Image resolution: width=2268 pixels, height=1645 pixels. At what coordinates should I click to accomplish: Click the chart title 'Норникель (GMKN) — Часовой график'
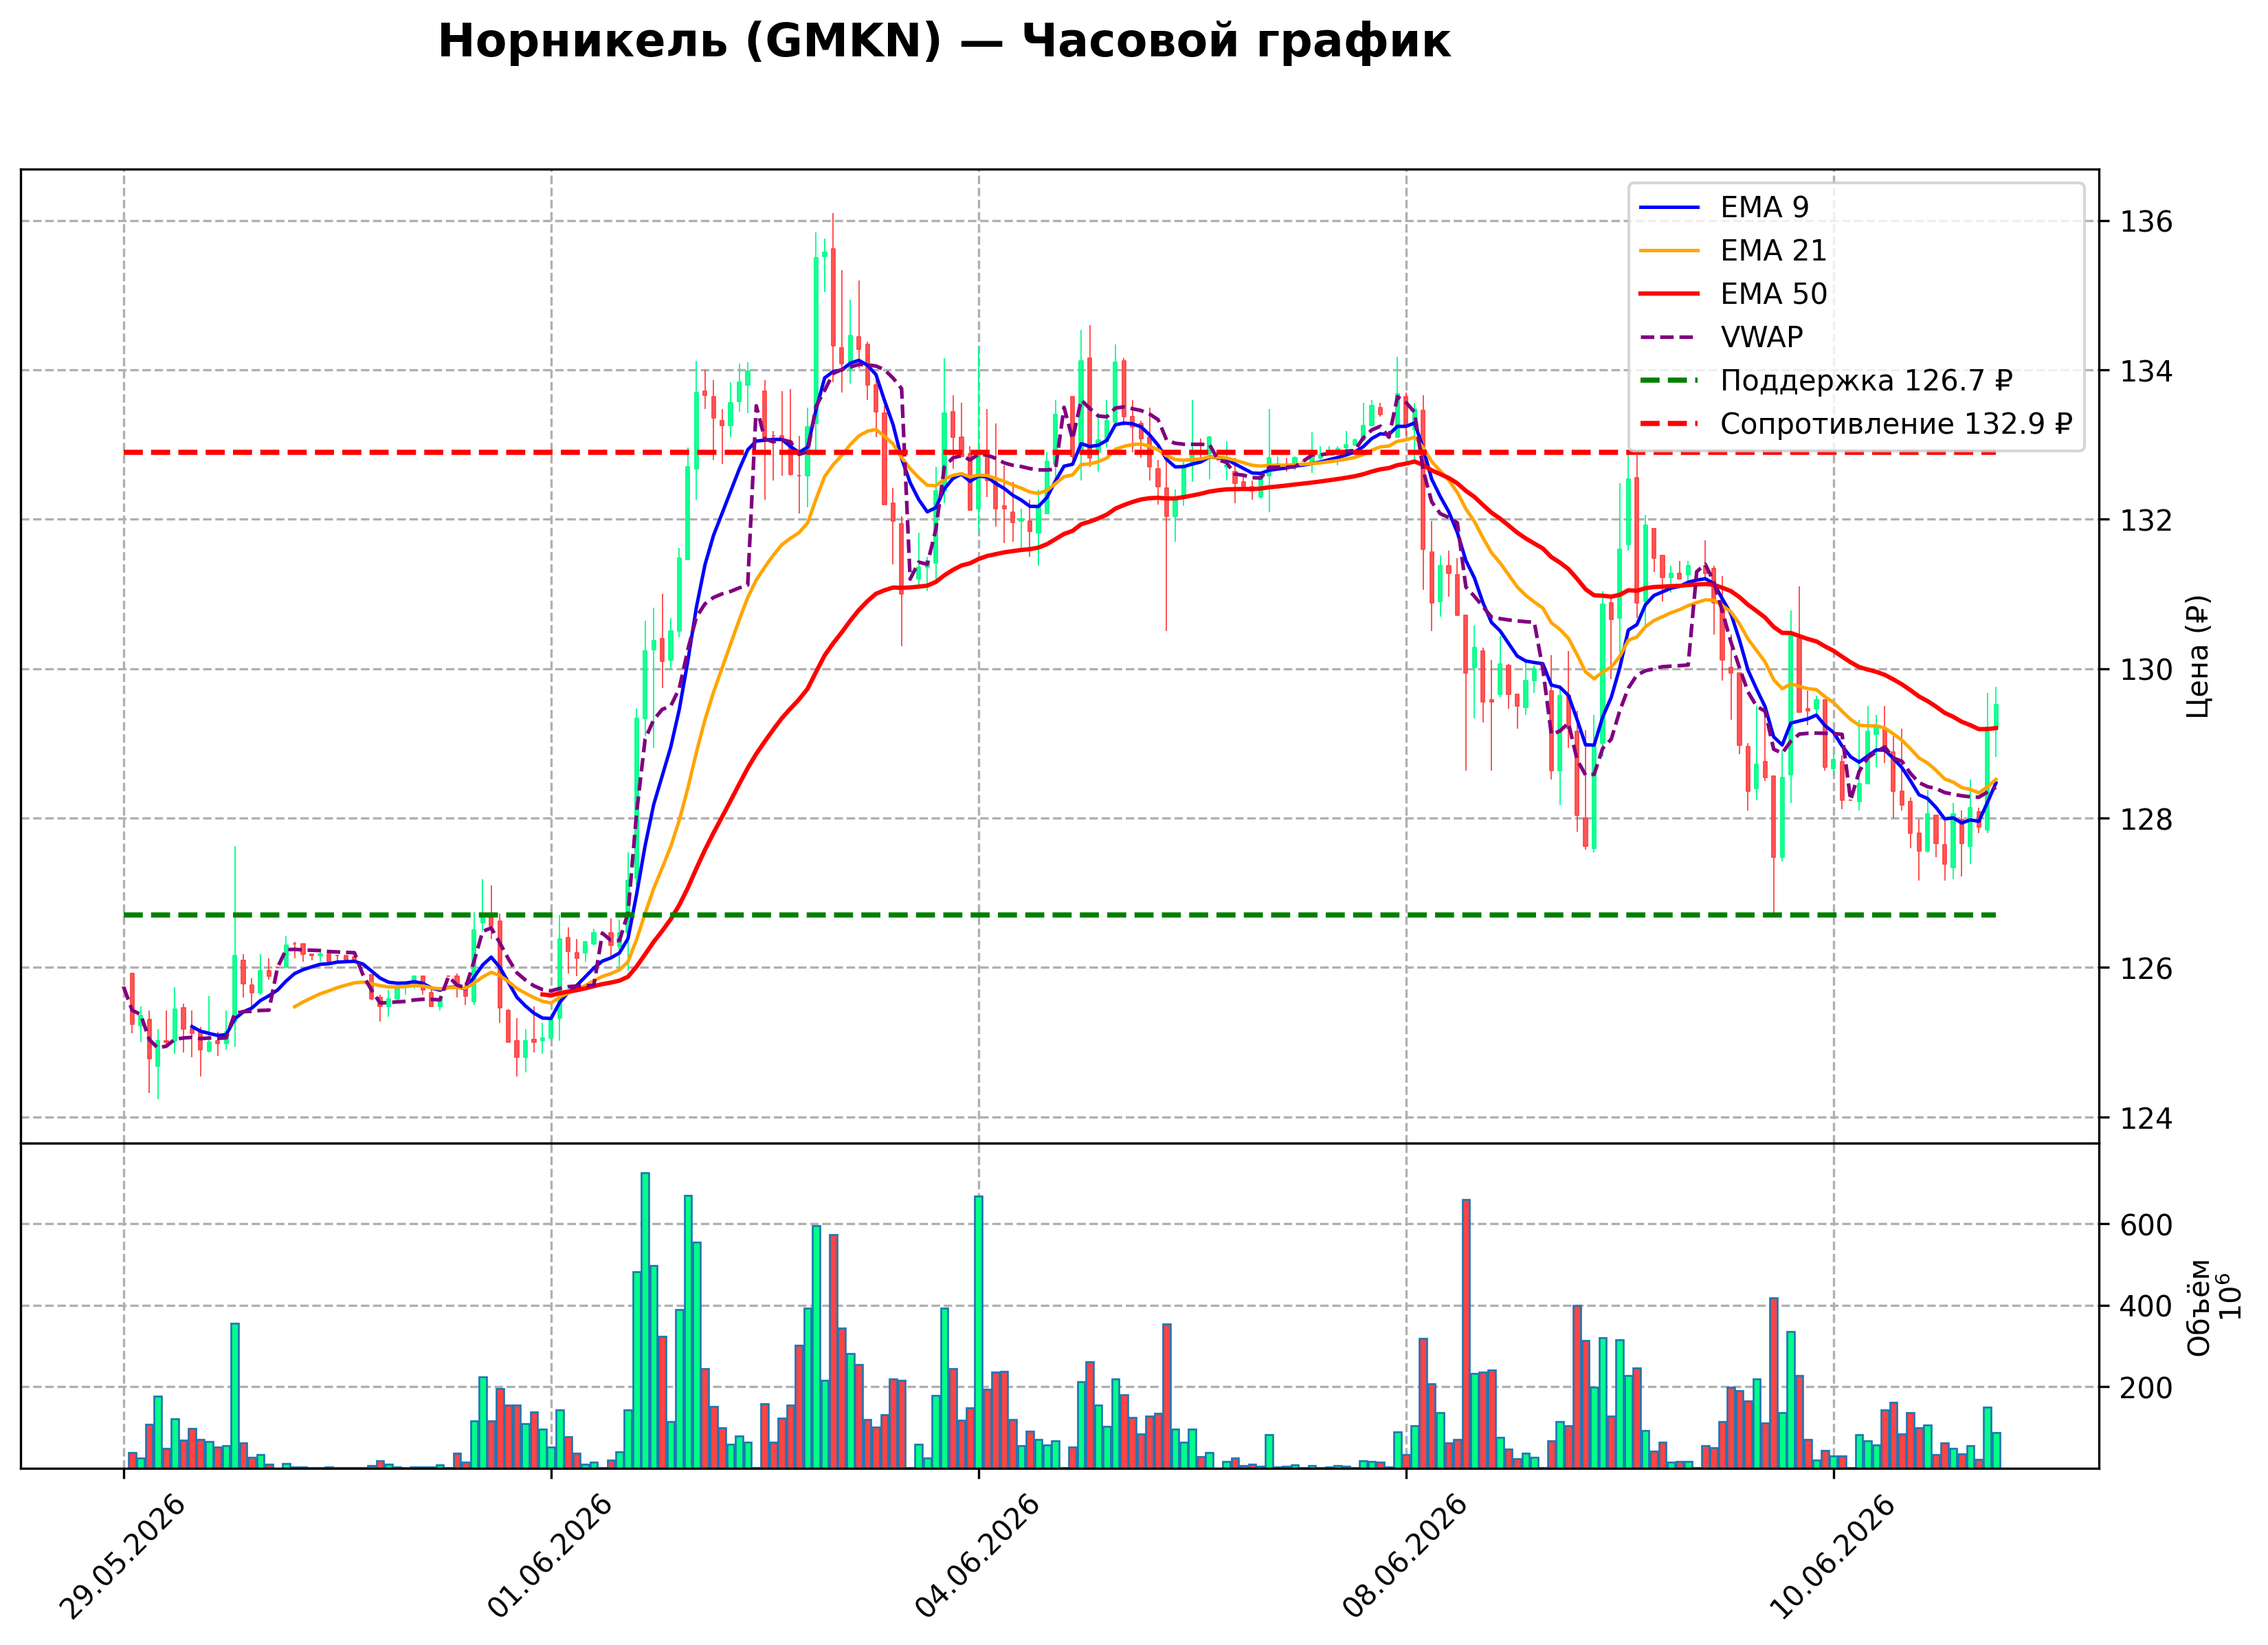point(944,42)
